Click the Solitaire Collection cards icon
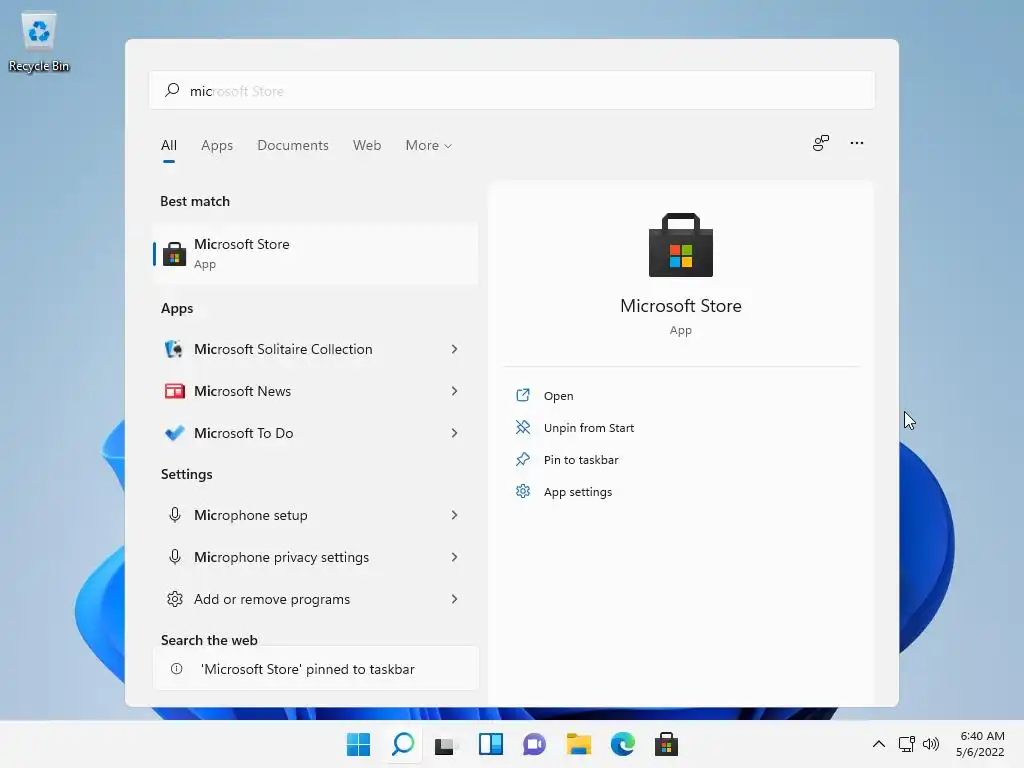The width and height of the screenshot is (1024, 768). [x=174, y=349]
